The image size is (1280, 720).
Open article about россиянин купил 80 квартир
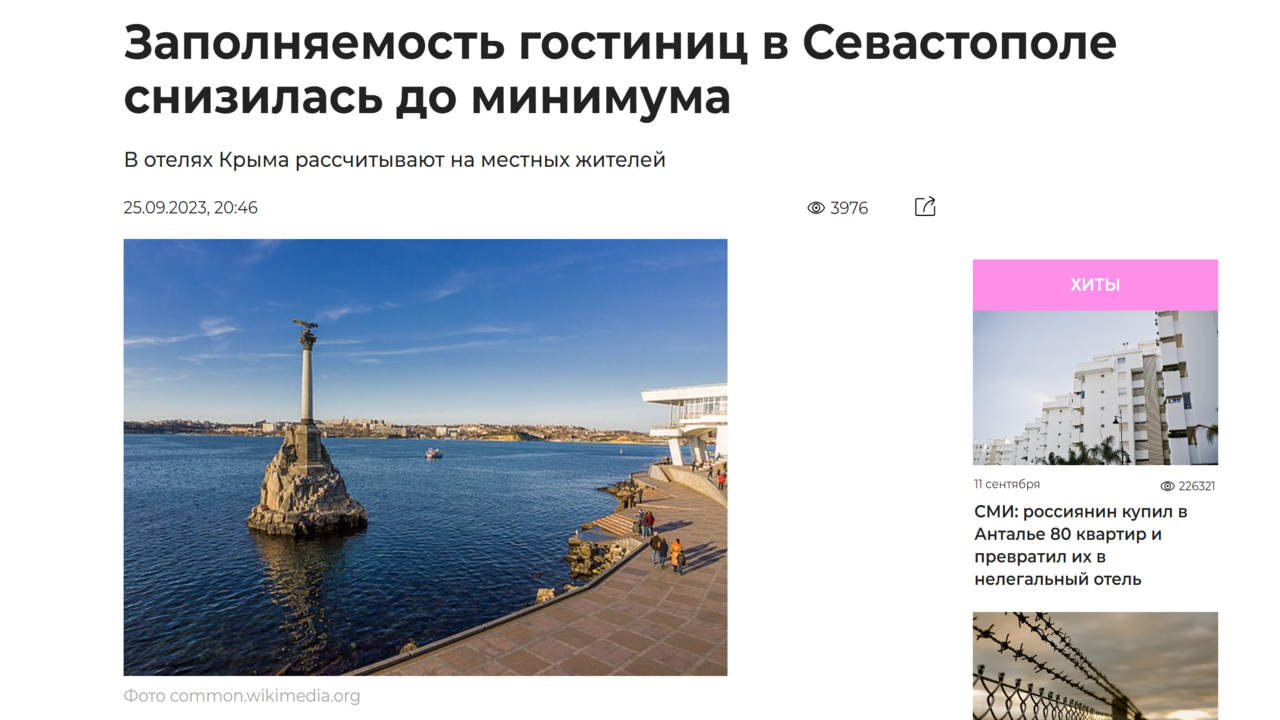[x=1081, y=545]
